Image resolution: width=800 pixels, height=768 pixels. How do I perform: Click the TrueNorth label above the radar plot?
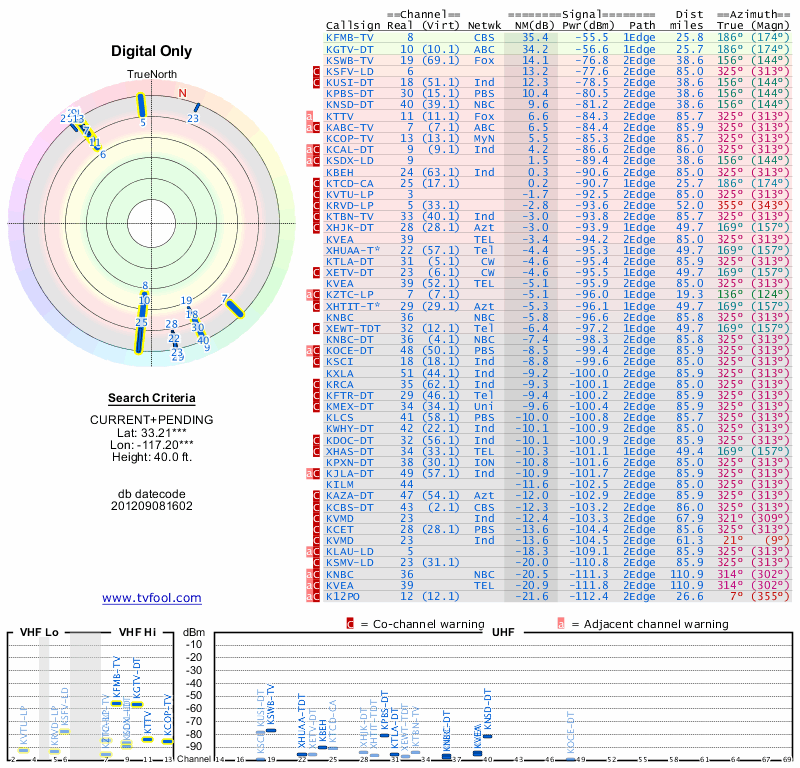(x=151, y=76)
